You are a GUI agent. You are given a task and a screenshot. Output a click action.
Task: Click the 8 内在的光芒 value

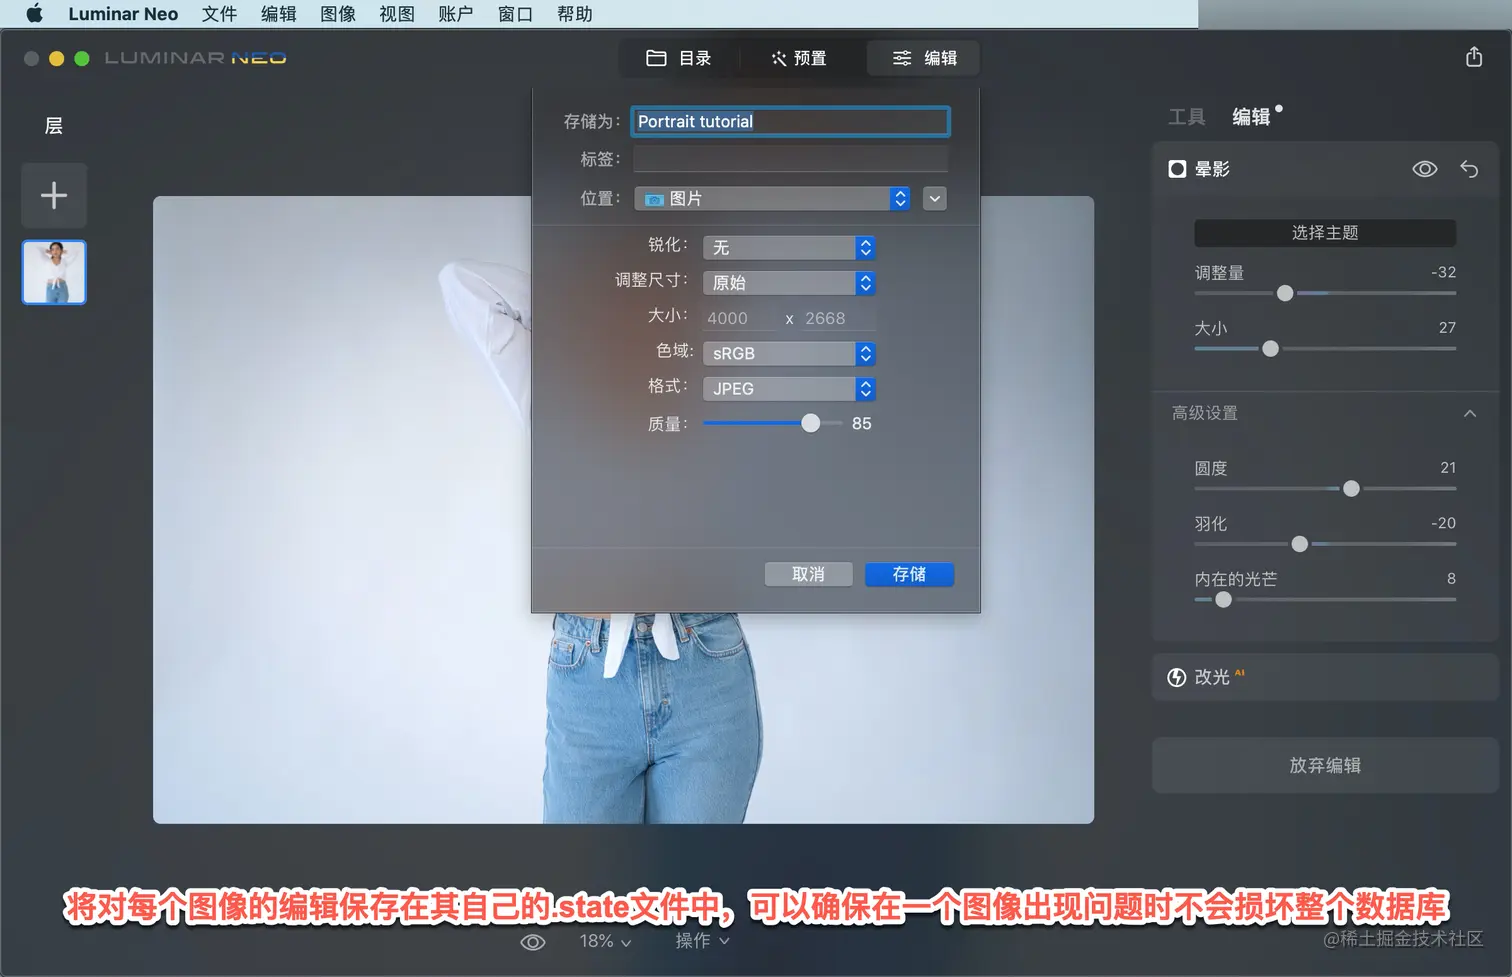(1451, 578)
